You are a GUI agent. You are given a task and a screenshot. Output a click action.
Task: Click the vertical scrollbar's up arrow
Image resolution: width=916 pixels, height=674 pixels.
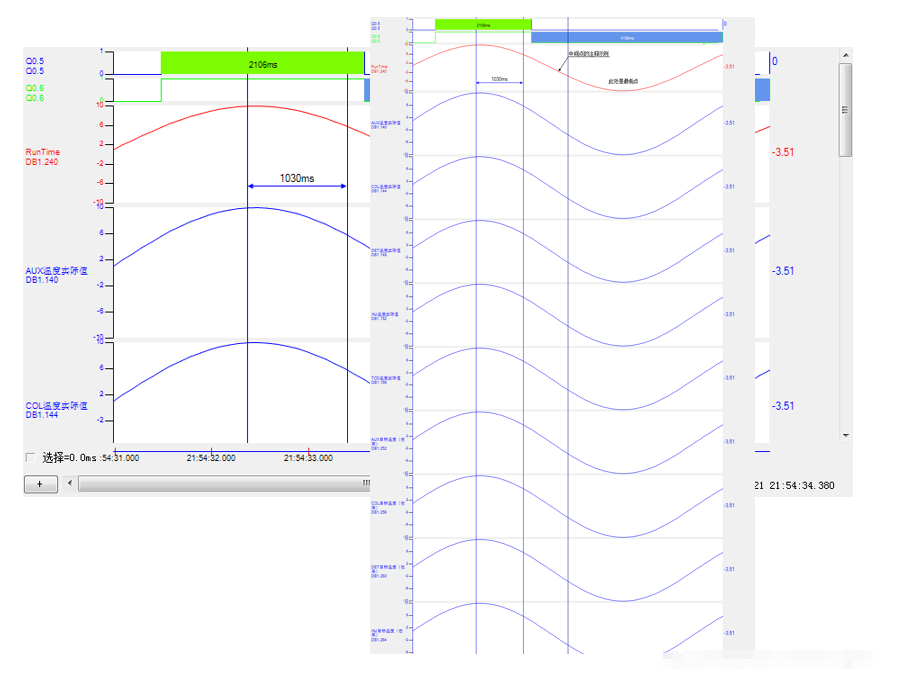(845, 55)
